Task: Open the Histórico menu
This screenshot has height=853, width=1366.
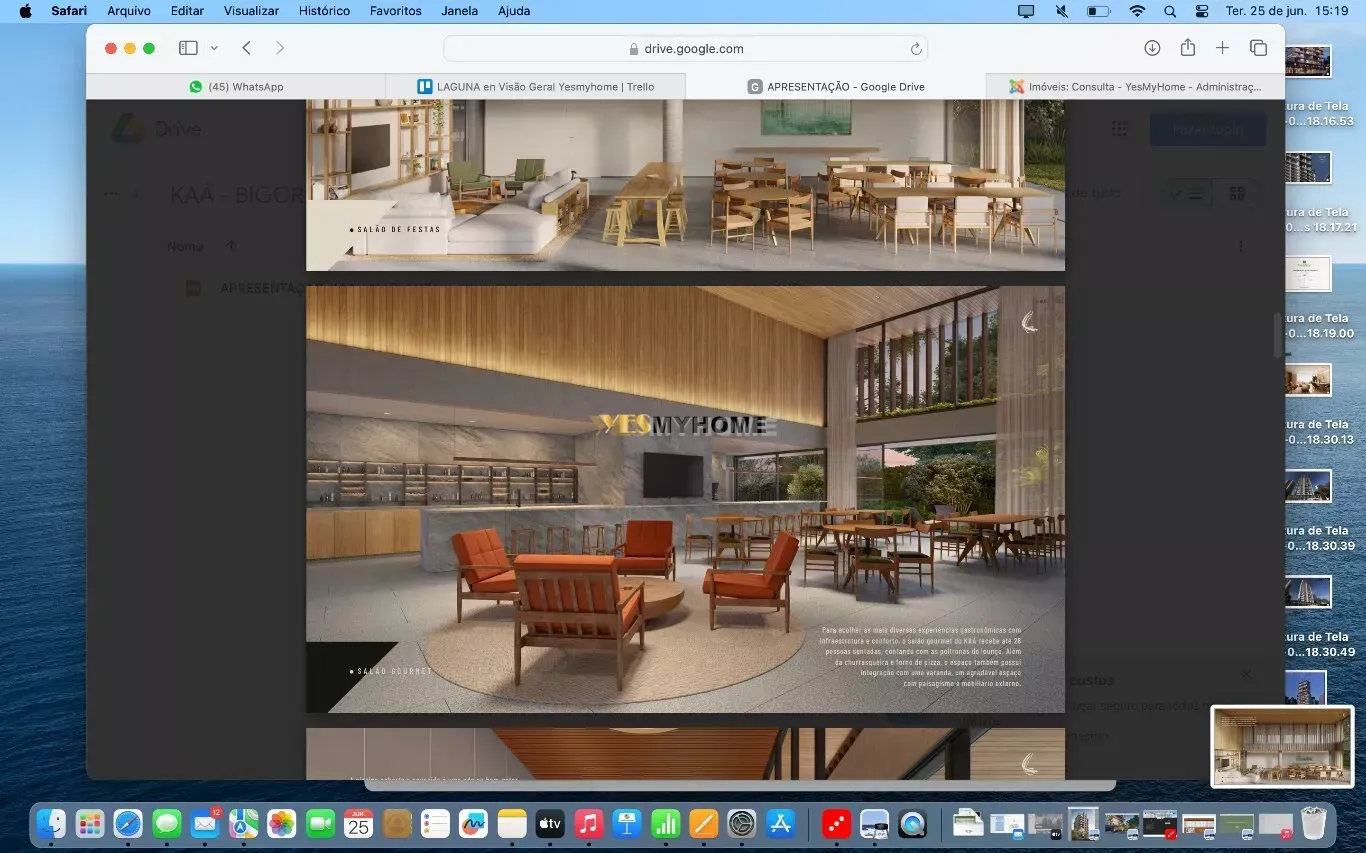Action: [324, 11]
